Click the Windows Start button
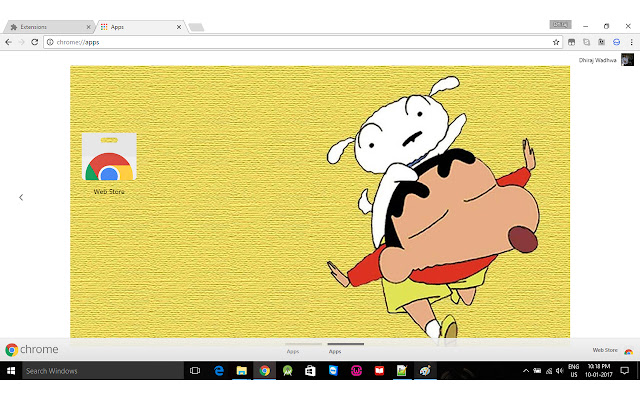The image size is (640, 400). [x=11, y=371]
